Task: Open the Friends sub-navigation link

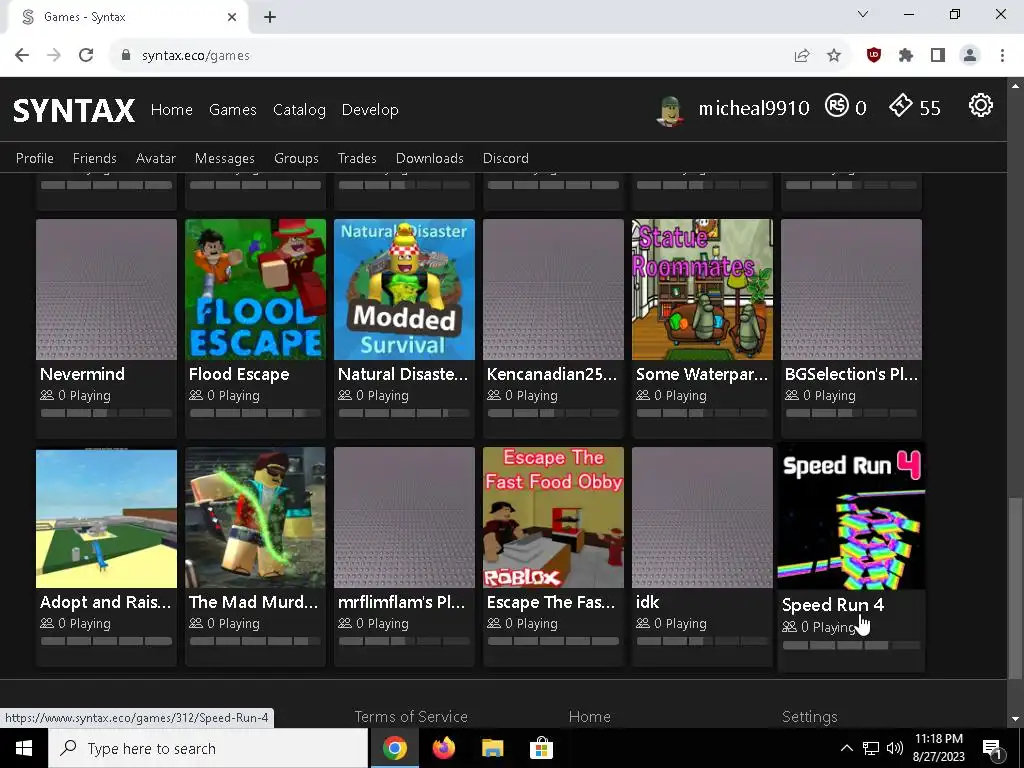Action: [95, 158]
